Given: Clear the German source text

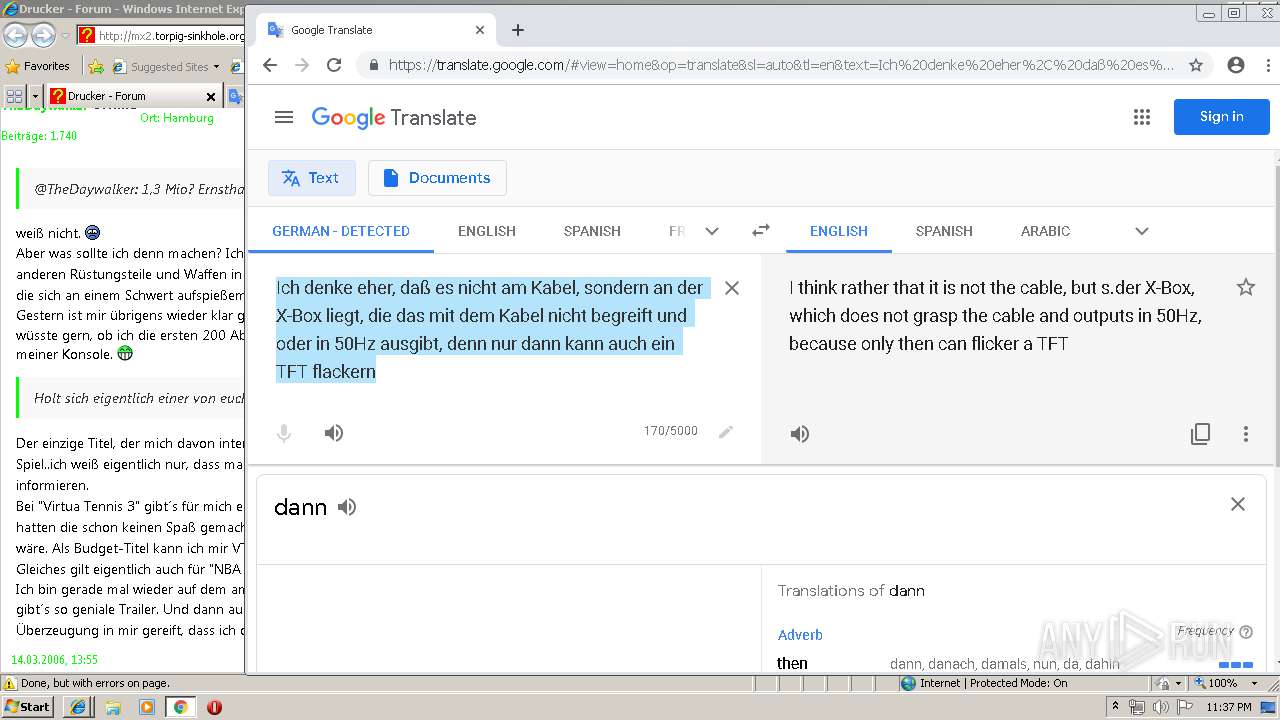Looking at the screenshot, I should (x=732, y=288).
